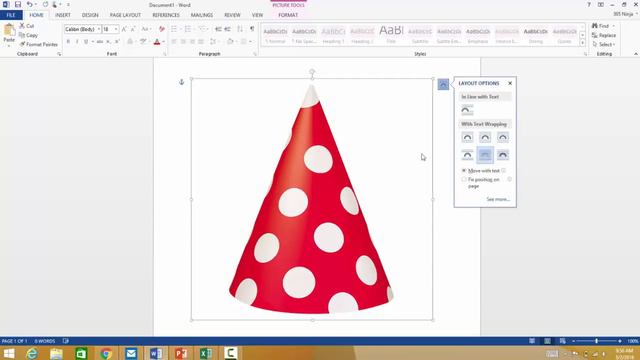Viewport: 640px width, 360px height.
Task: Open the Text Effects menu
Action: click(x=130, y=42)
